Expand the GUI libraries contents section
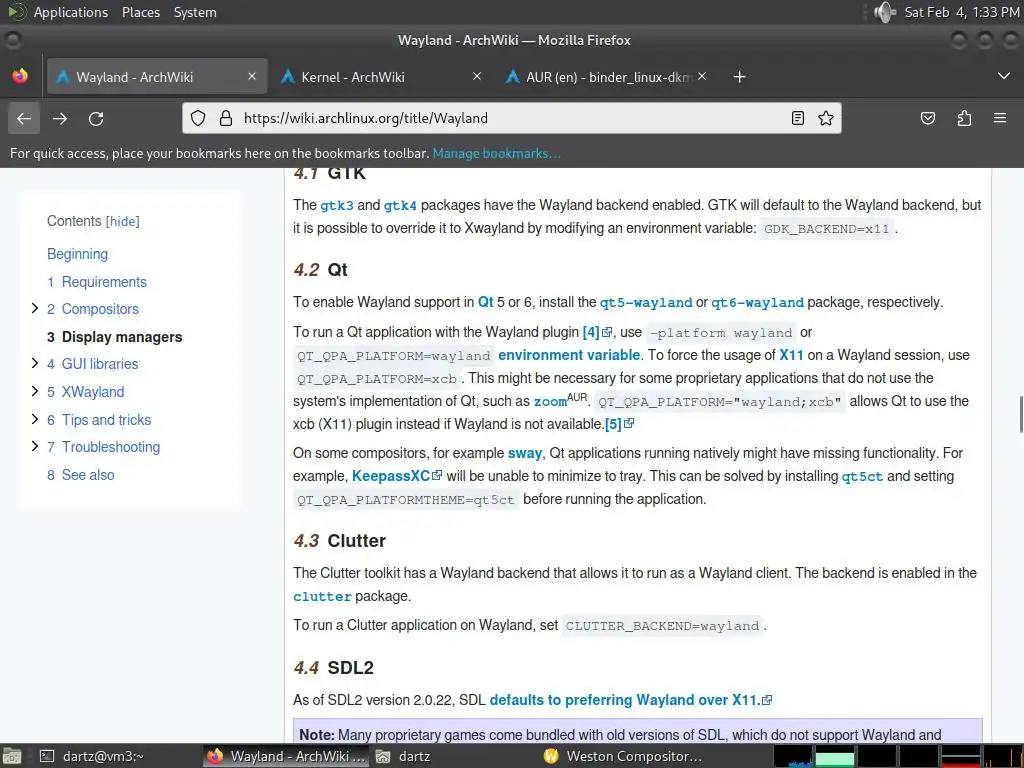 (35, 363)
